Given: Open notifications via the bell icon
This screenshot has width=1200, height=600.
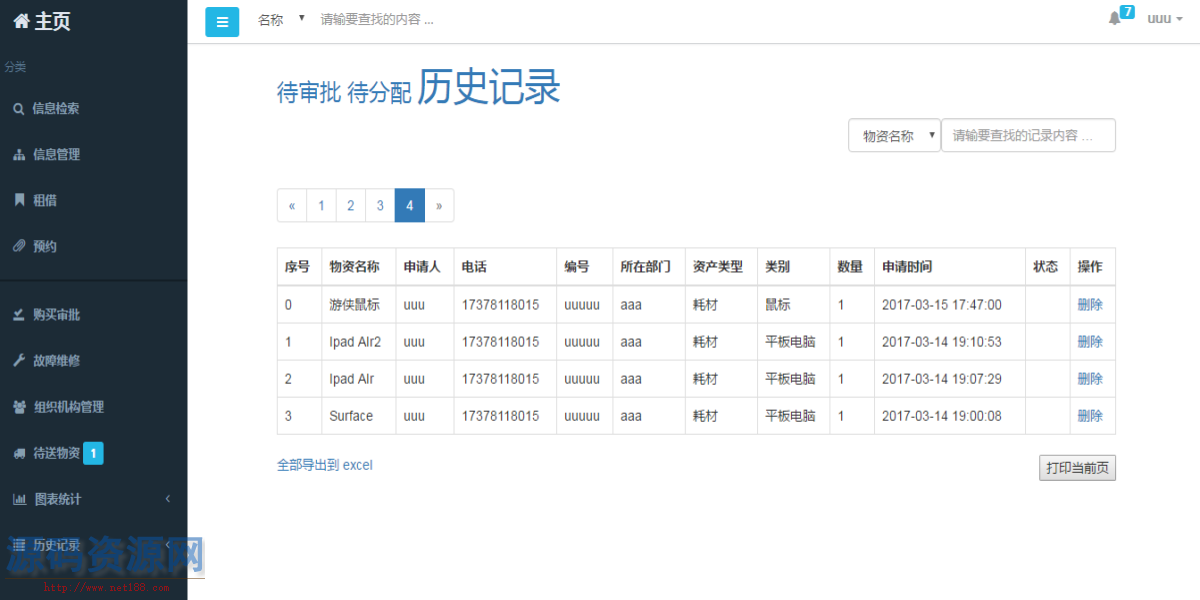Looking at the screenshot, I should (x=1115, y=19).
